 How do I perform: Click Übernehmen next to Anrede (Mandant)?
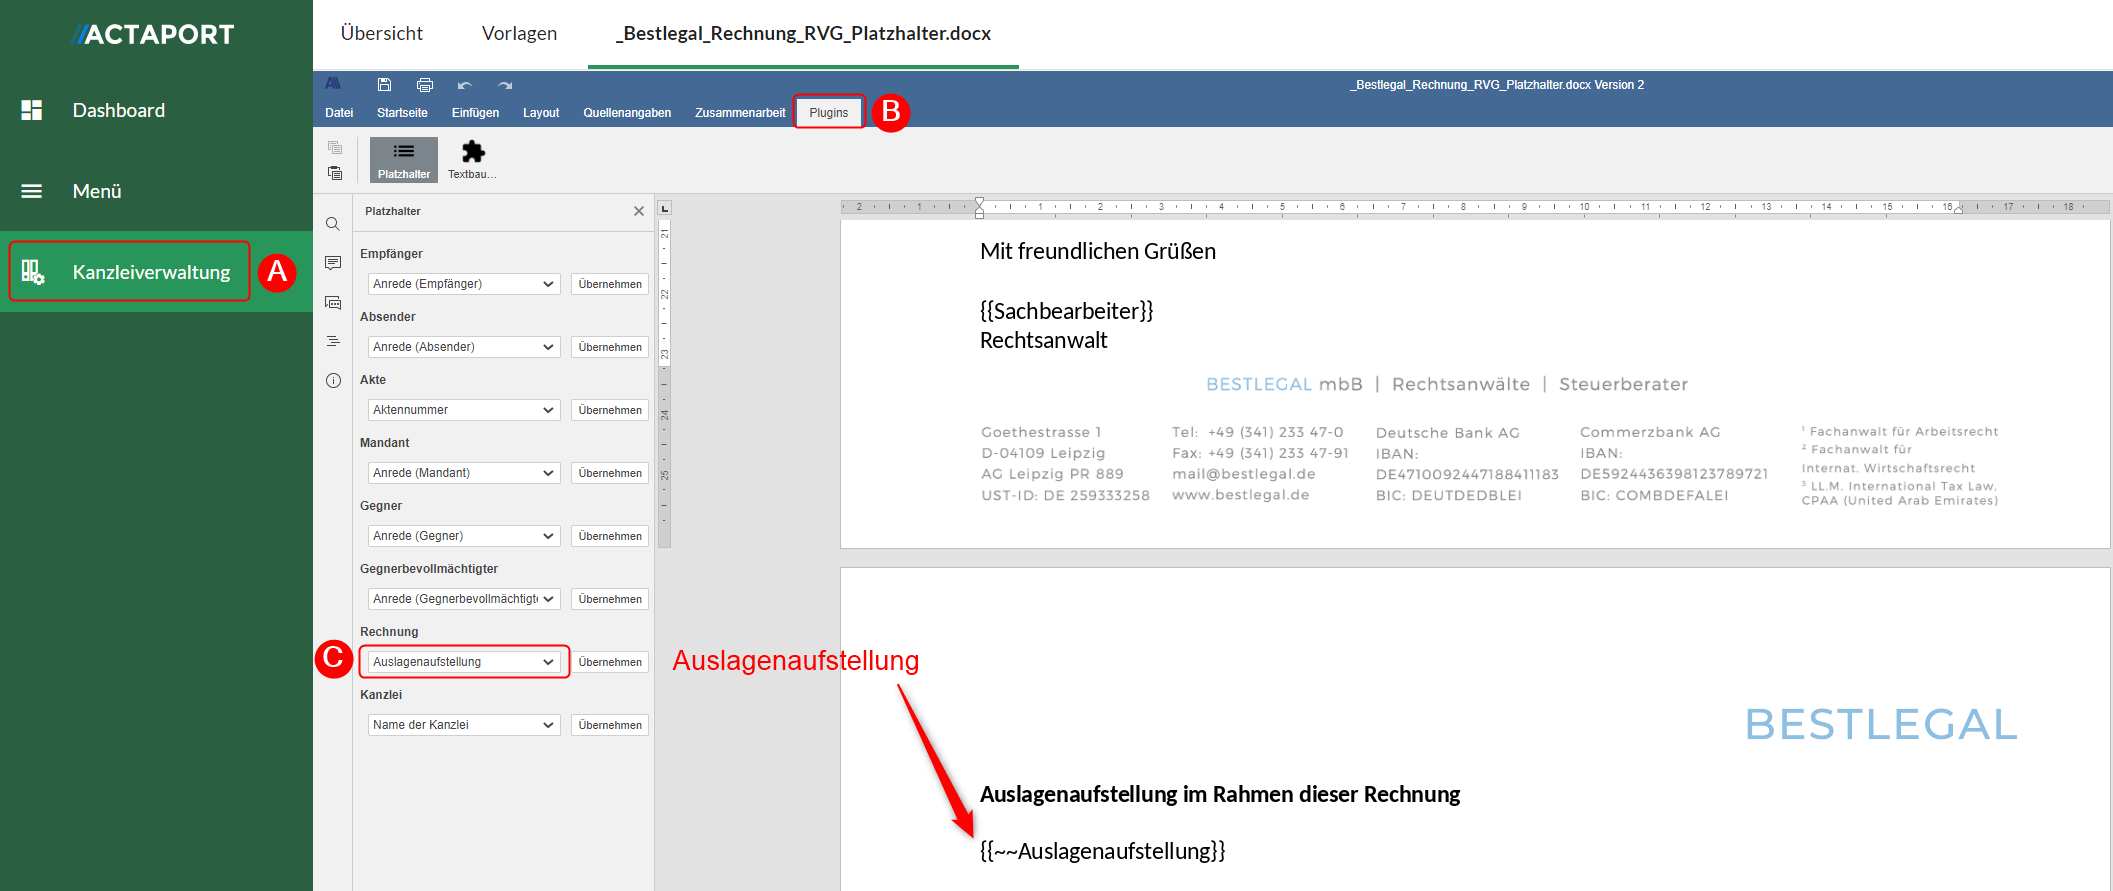point(610,473)
